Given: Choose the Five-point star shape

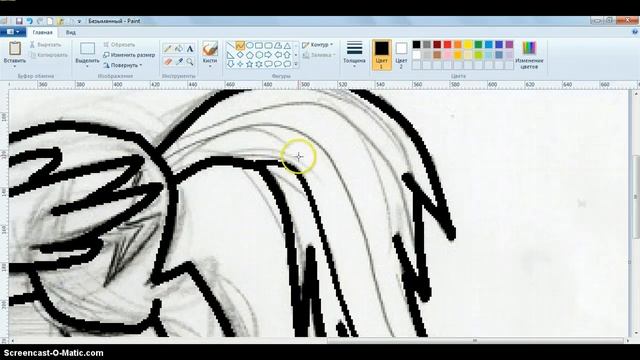Looking at the screenshot, I should click(x=249, y=64).
